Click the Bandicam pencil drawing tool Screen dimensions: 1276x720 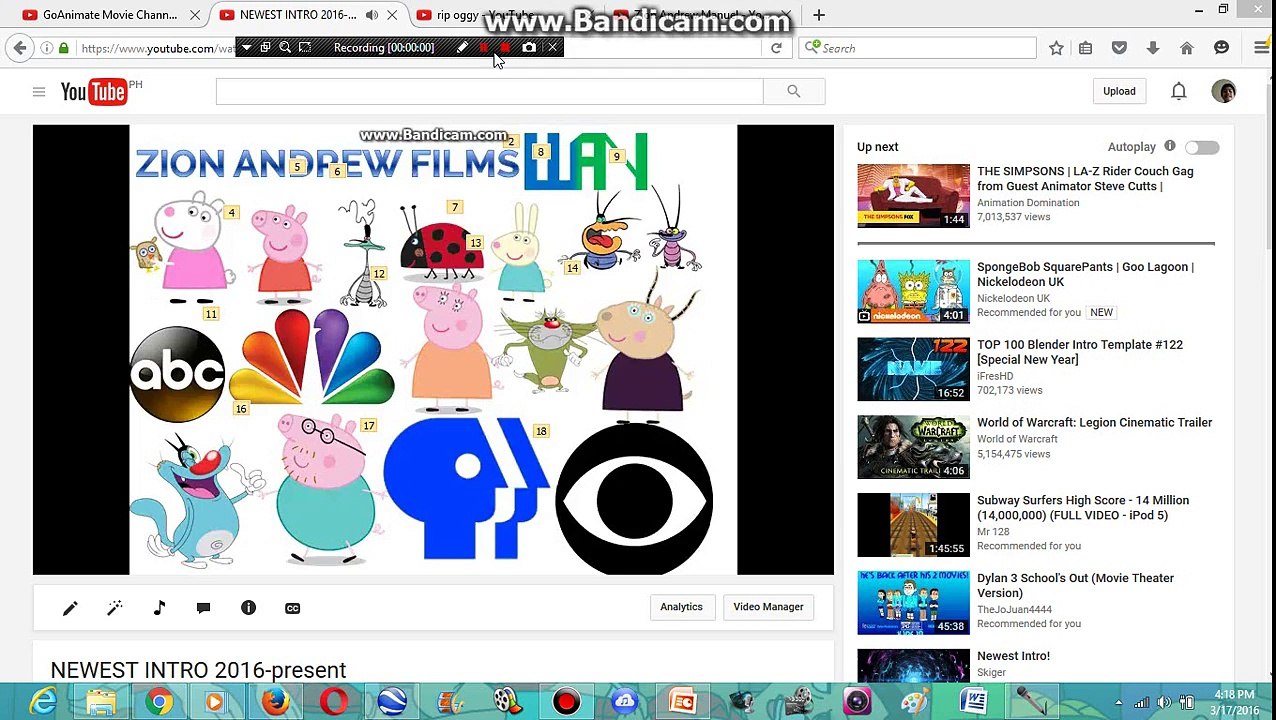pos(462,48)
